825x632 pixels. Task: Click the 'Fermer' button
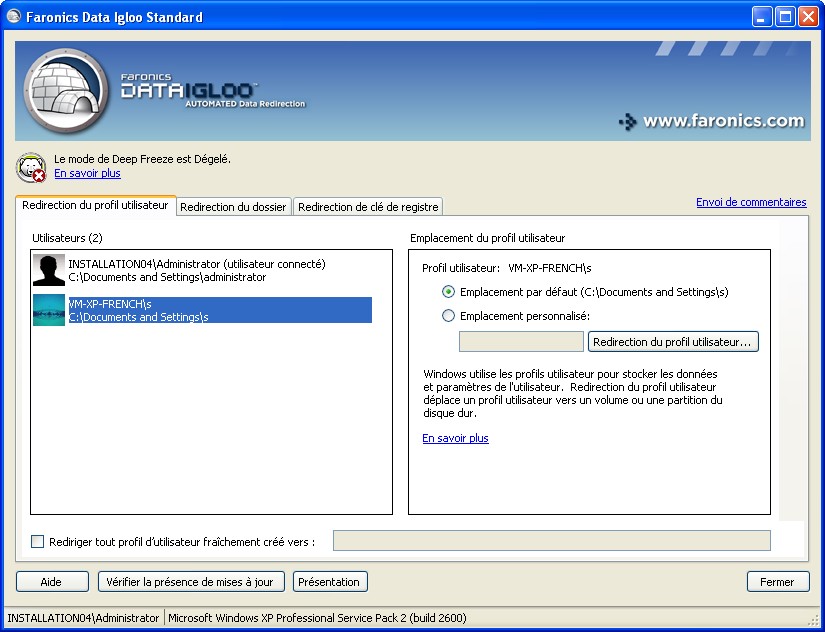[778, 581]
